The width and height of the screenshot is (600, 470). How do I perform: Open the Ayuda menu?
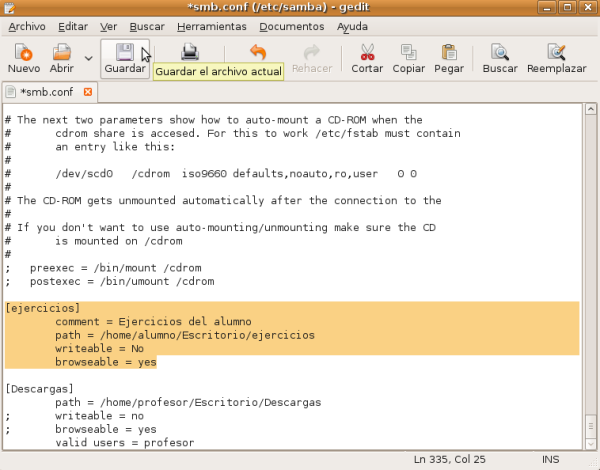pos(352,25)
